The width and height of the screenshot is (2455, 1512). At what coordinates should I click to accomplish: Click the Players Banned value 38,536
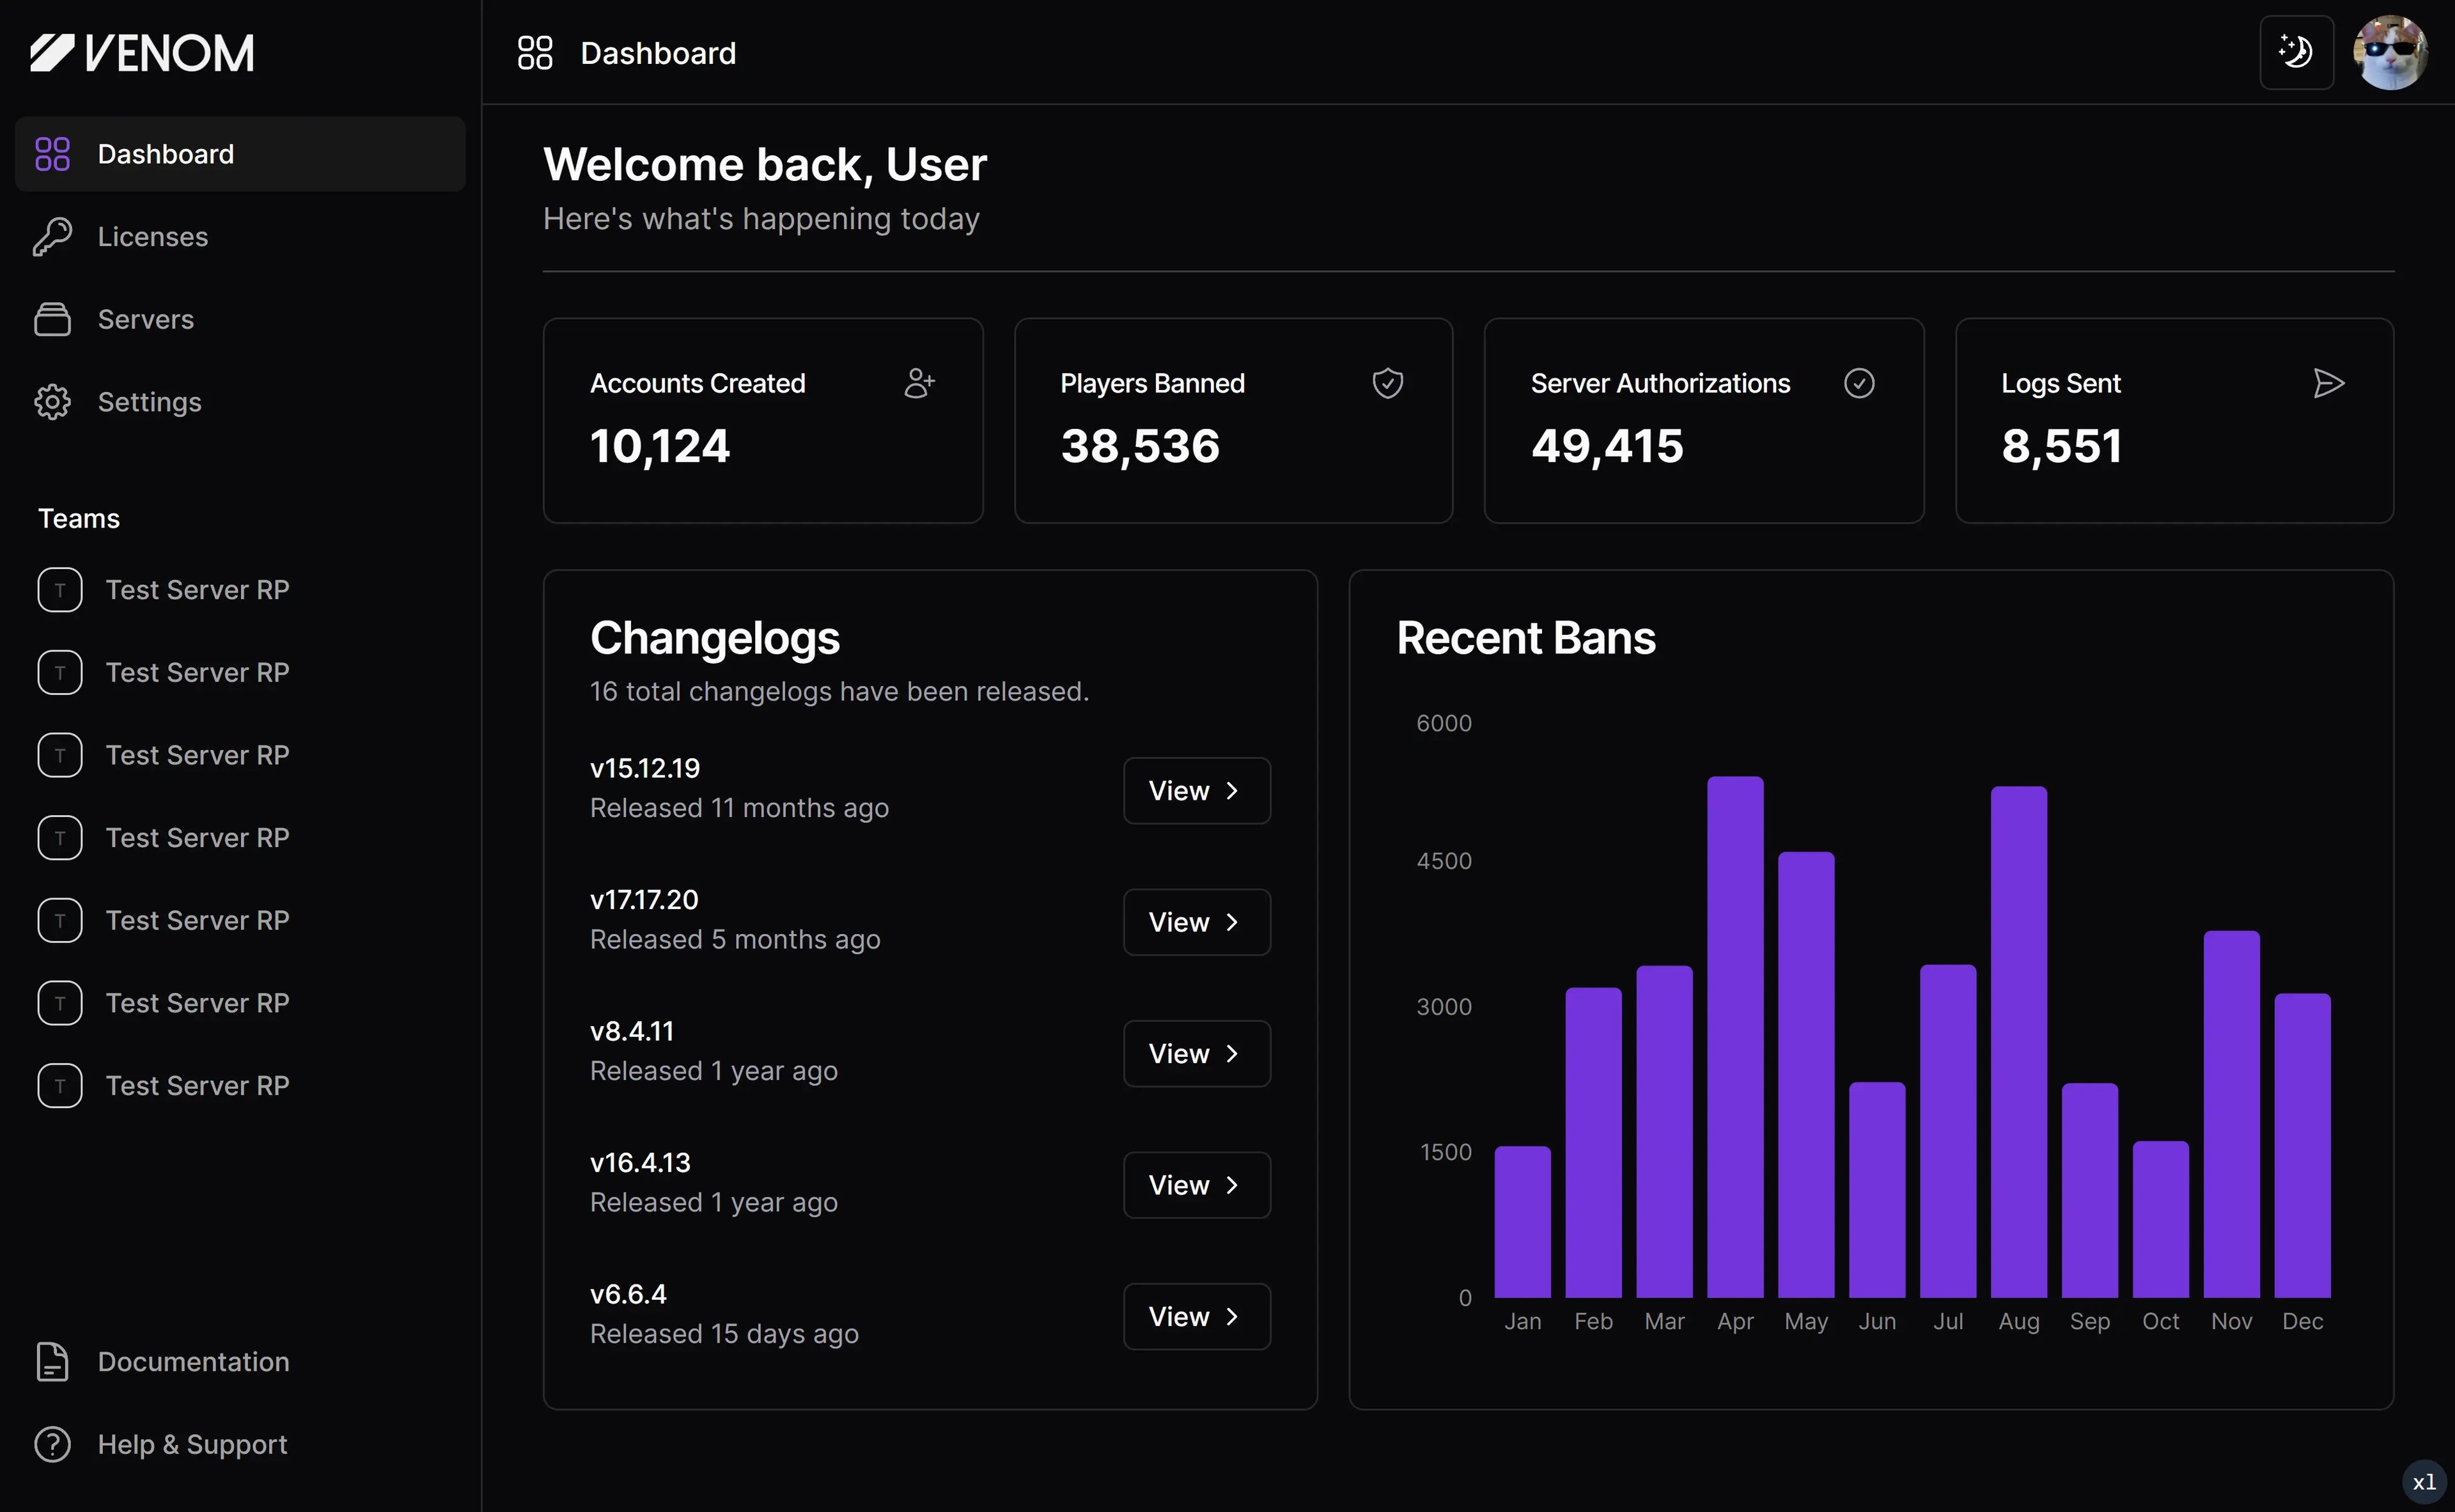click(1140, 446)
